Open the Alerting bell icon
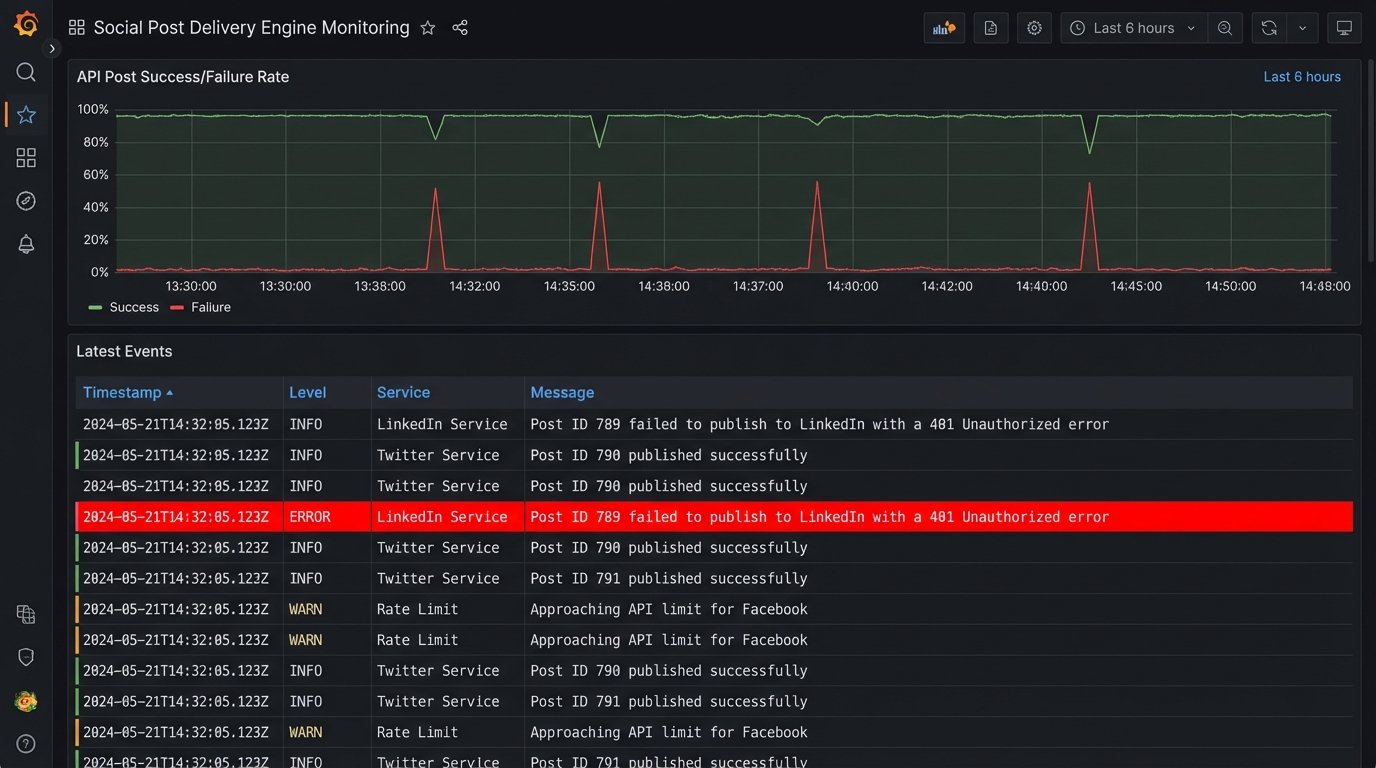This screenshot has width=1376, height=768. (x=26, y=244)
